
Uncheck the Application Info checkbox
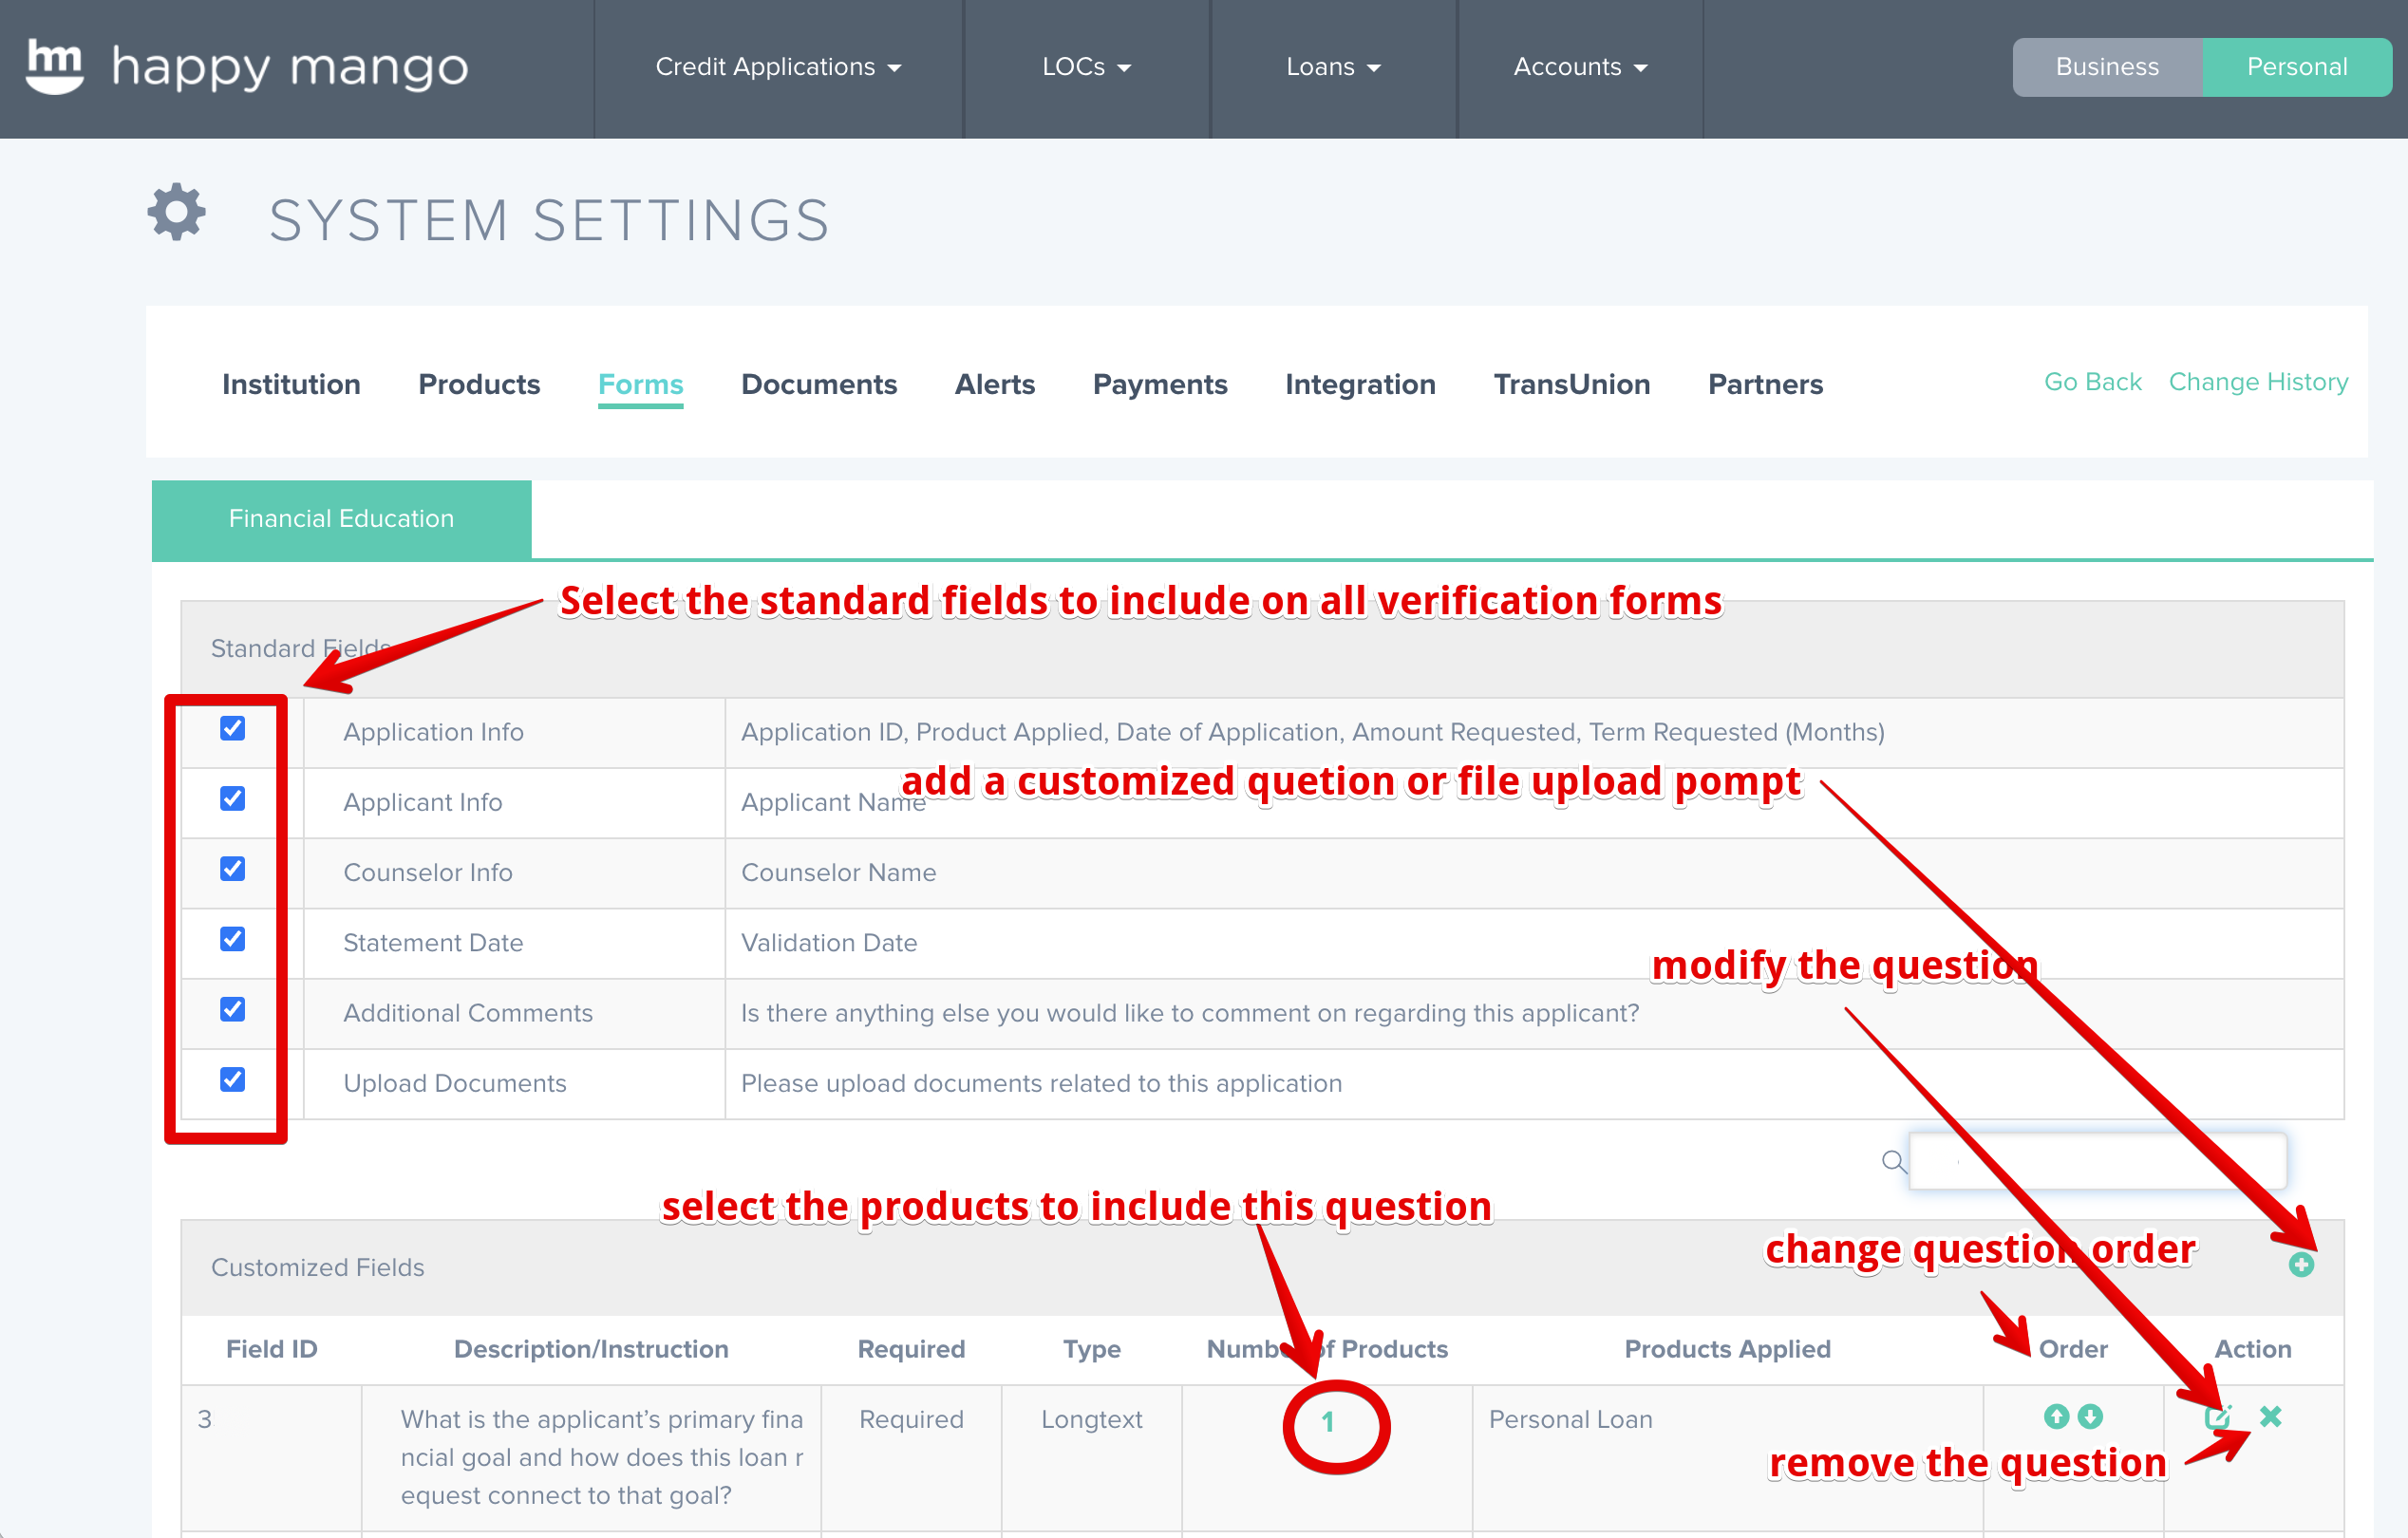[x=233, y=728]
